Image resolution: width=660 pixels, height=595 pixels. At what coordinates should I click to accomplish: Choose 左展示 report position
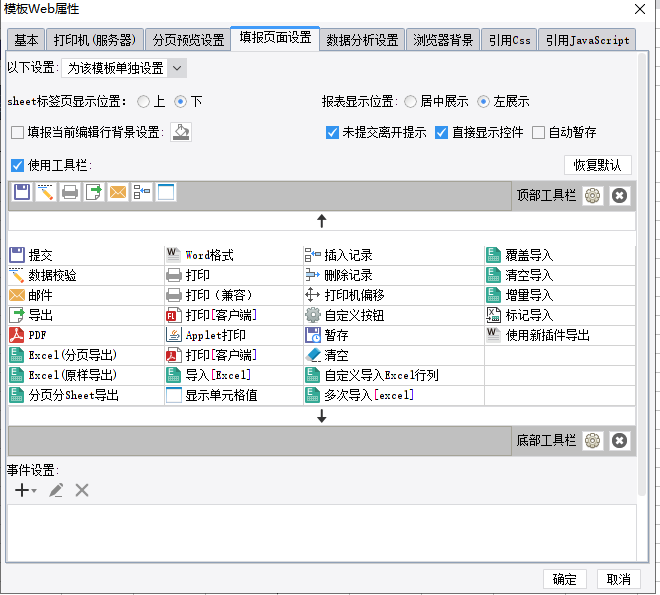(484, 101)
